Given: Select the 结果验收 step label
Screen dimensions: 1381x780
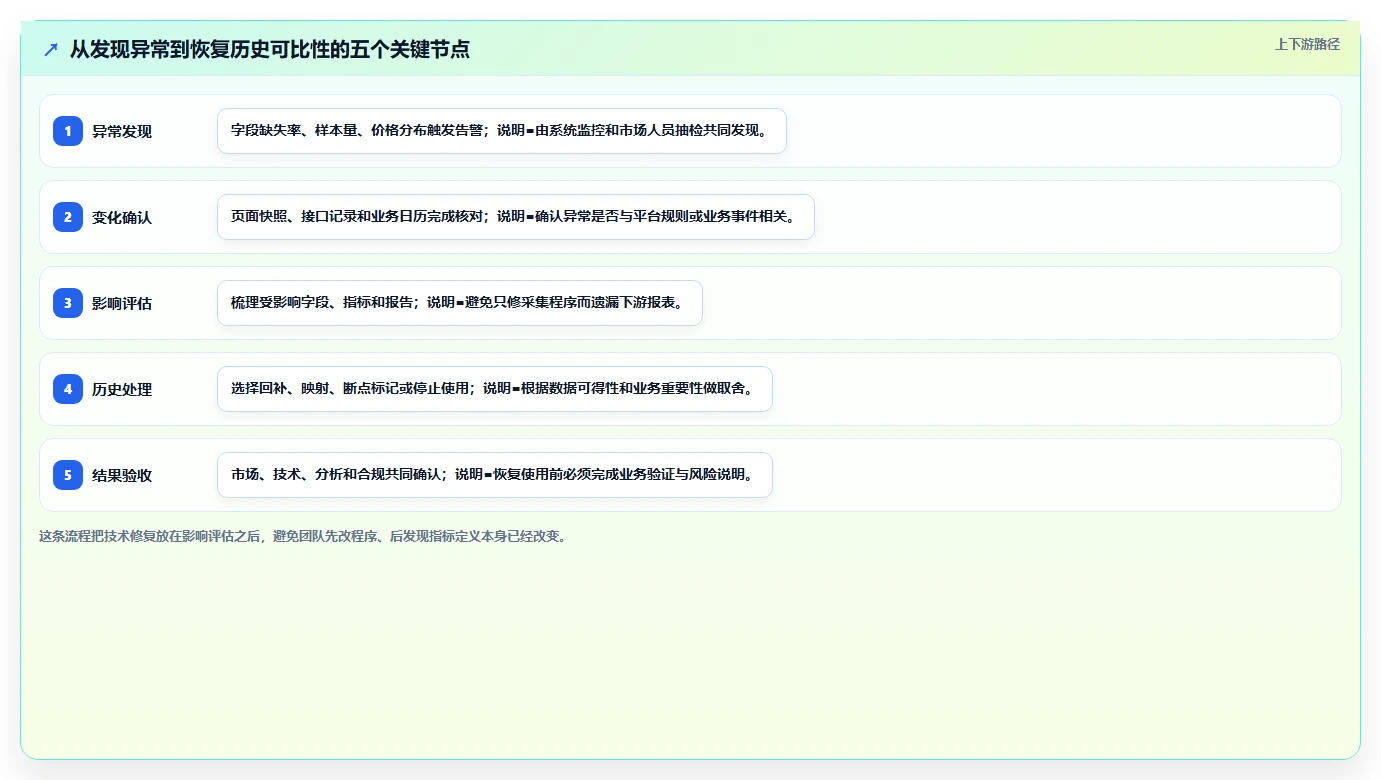Looking at the screenshot, I should tap(122, 475).
